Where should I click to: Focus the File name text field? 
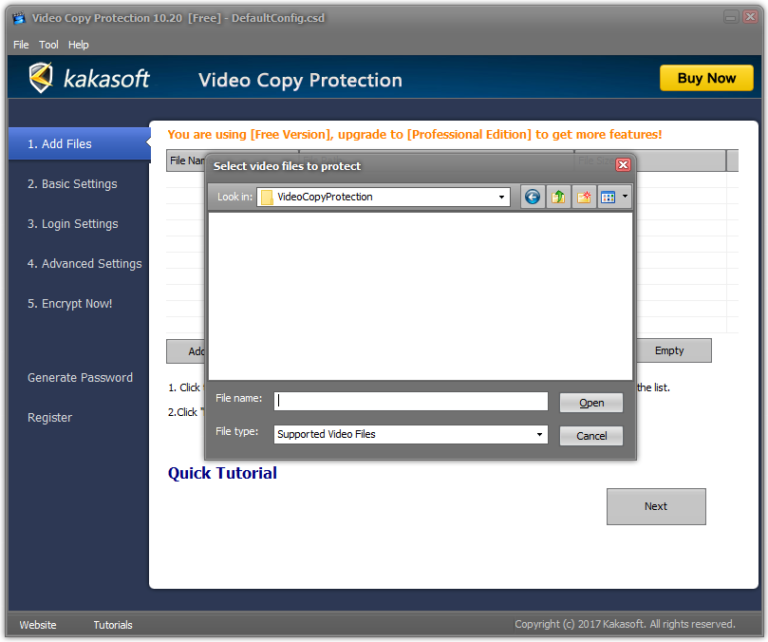tap(411, 401)
